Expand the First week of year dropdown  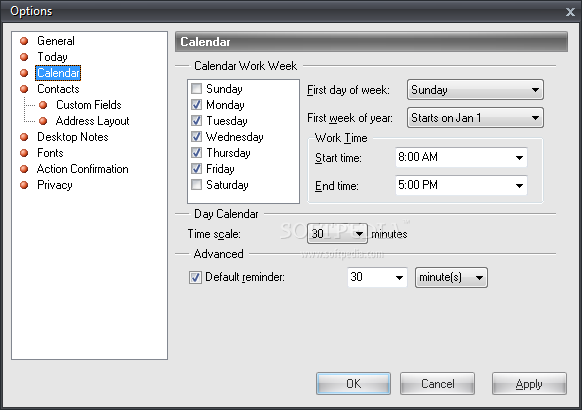[x=475, y=118]
